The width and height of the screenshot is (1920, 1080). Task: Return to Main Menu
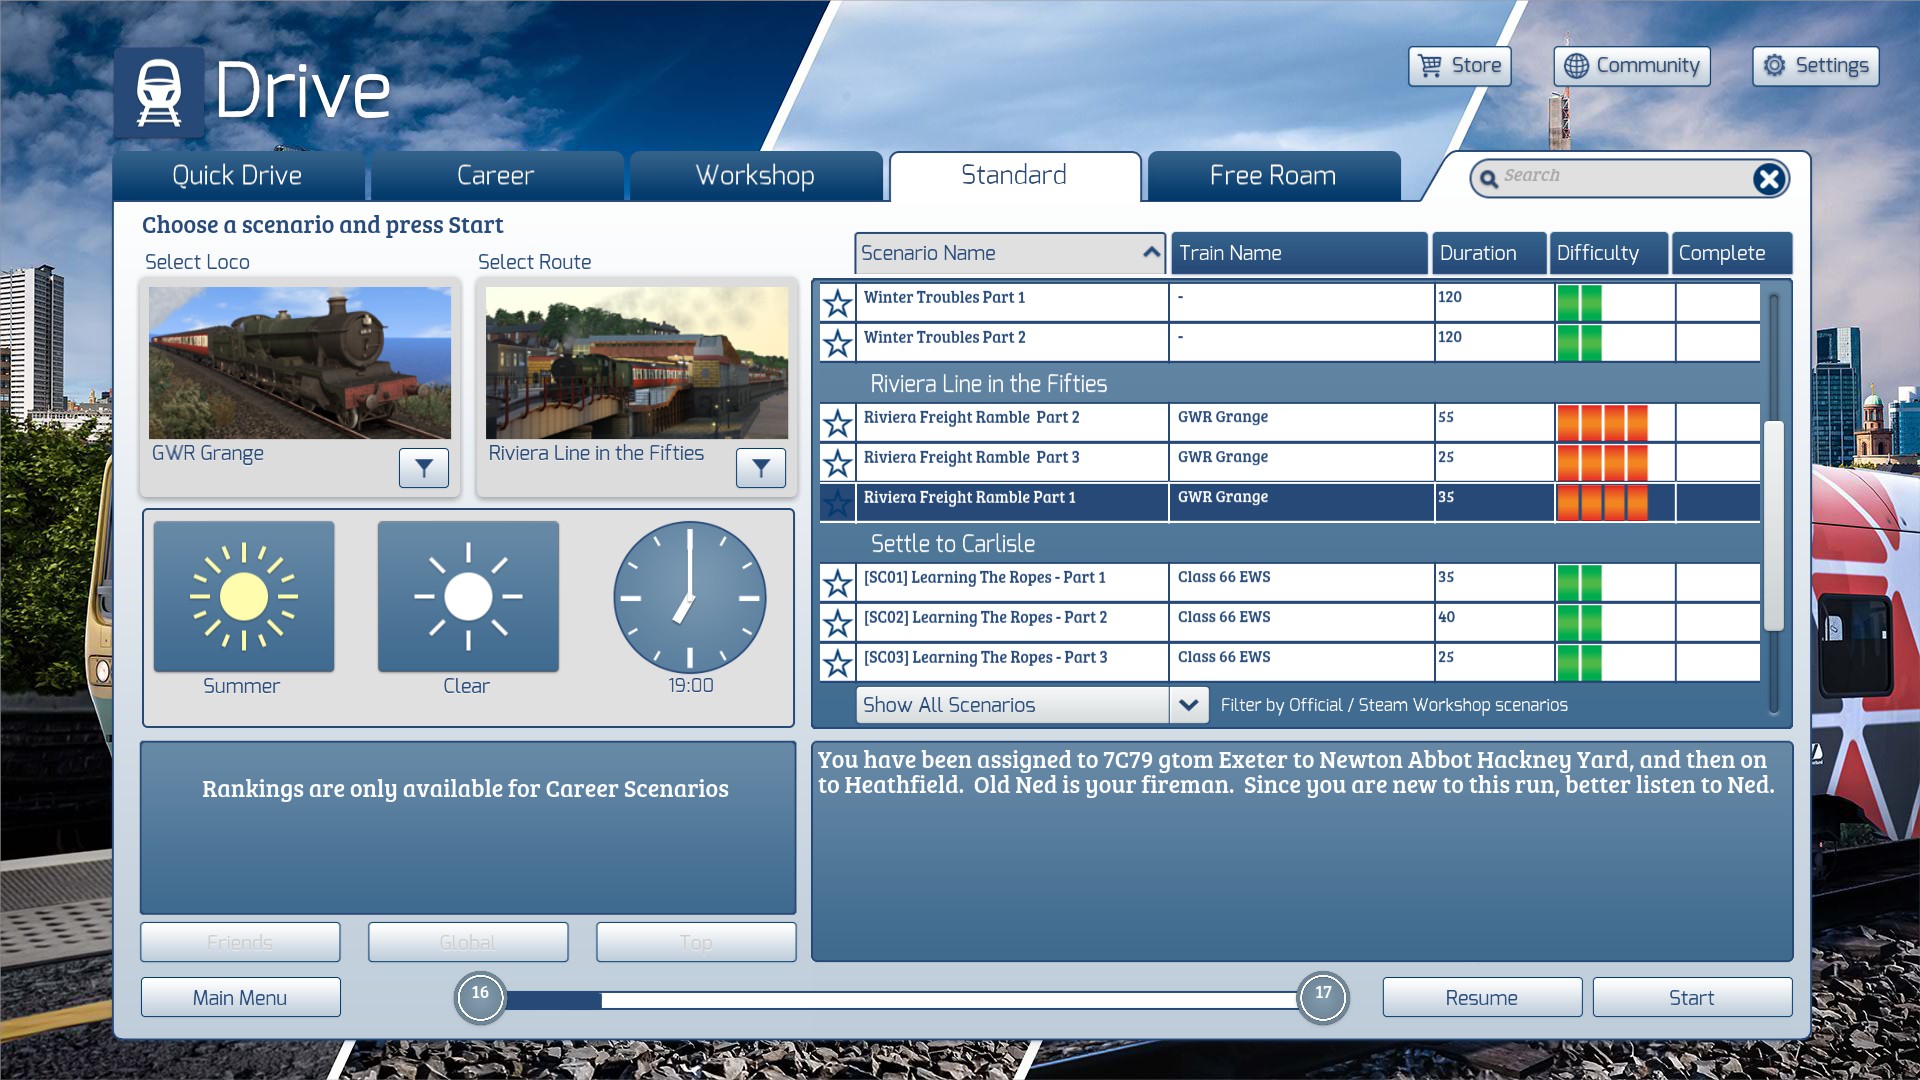(240, 997)
